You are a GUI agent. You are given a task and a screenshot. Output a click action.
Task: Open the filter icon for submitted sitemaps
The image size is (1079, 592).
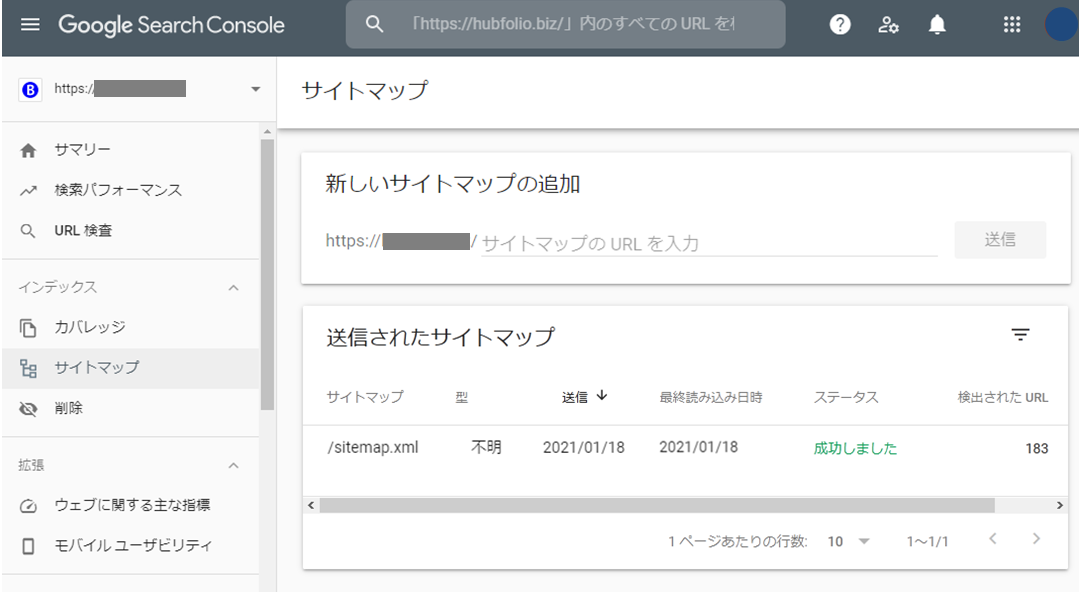[1020, 335]
